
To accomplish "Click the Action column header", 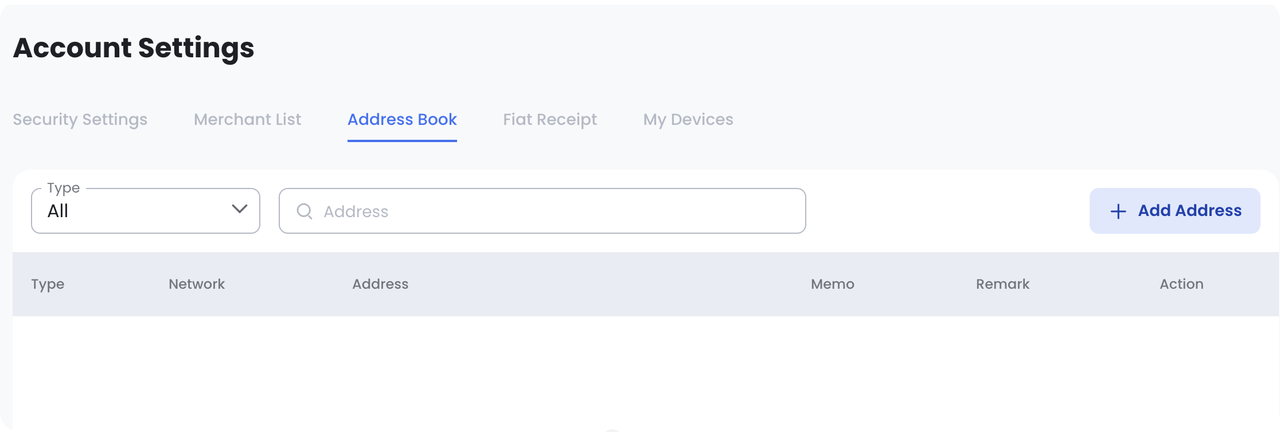I will click(1181, 284).
